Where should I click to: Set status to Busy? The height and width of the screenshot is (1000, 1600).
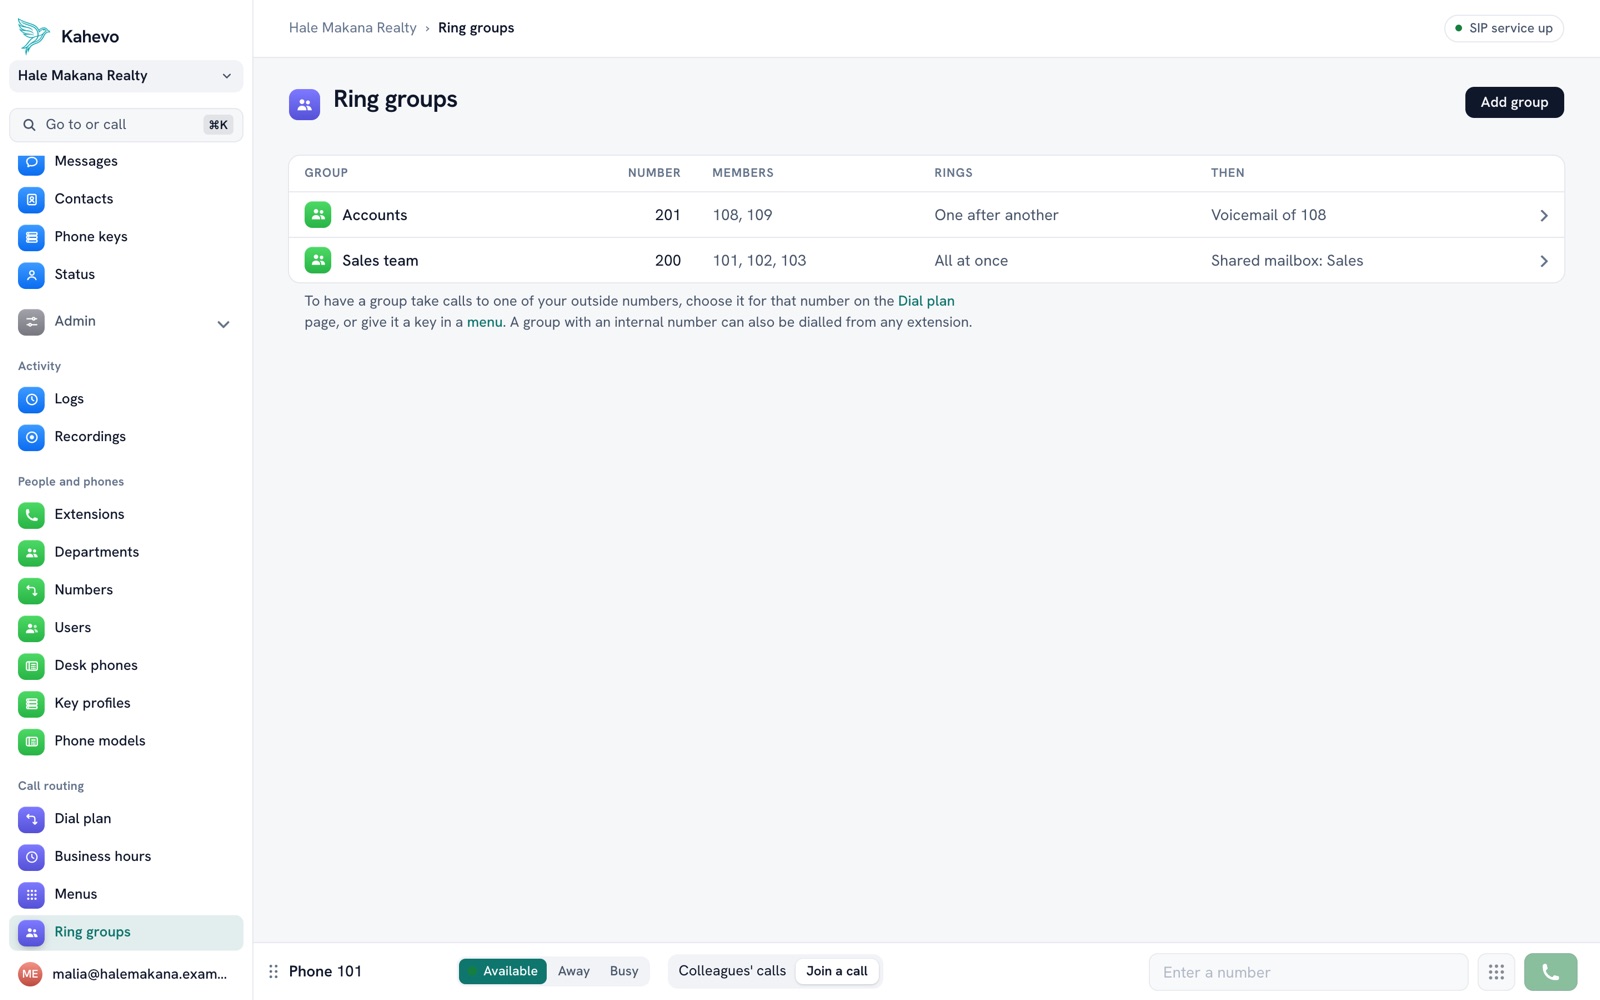(x=624, y=971)
